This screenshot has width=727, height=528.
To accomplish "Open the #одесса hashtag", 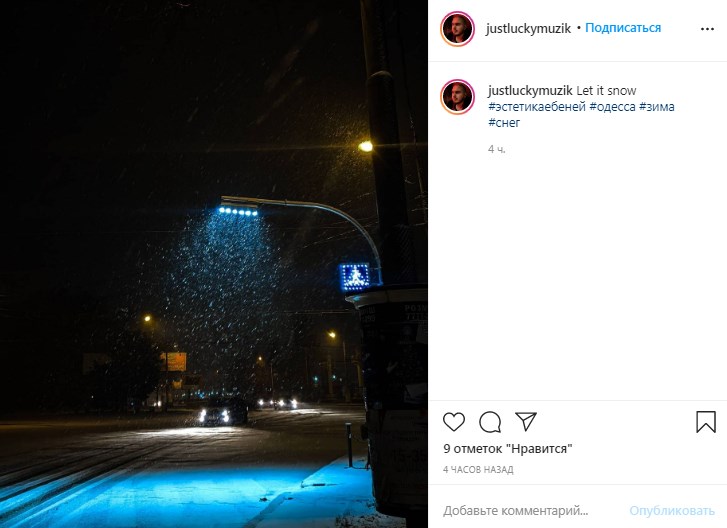I will [612, 107].
